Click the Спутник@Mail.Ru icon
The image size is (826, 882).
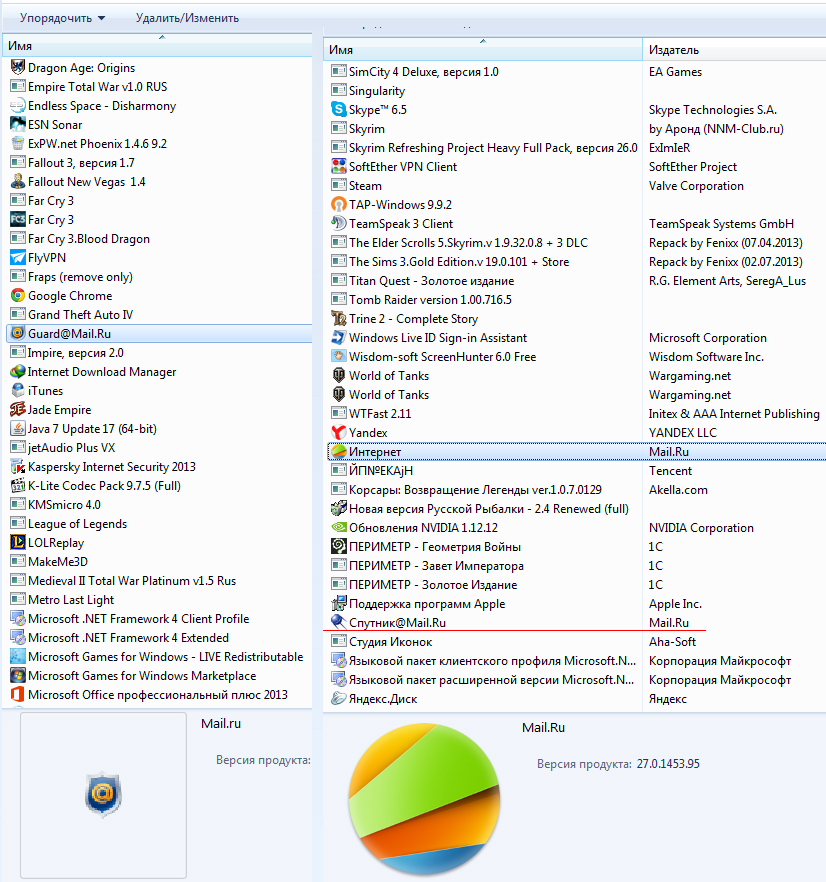[x=339, y=622]
